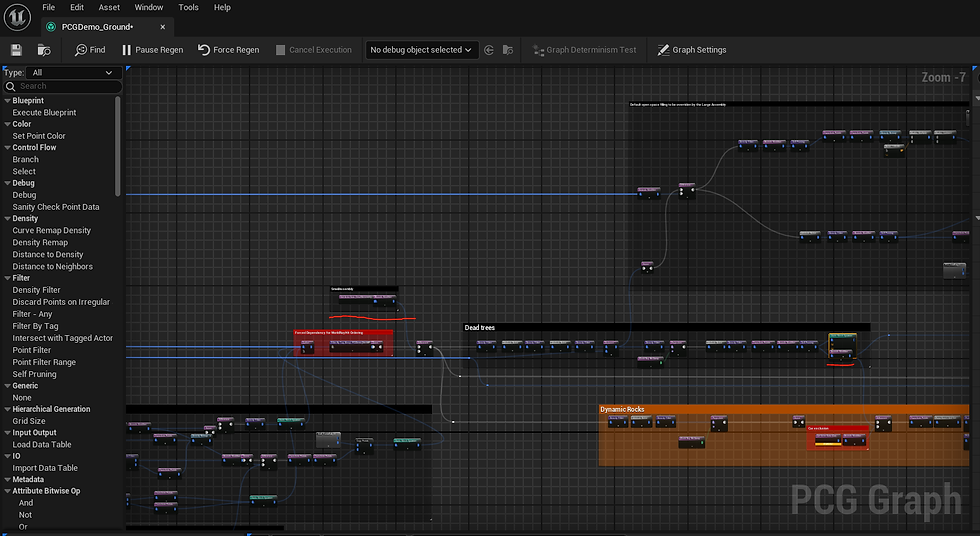This screenshot has height=536, width=980.
Task: Select Filter - Any entry
Action: click(x=32, y=314)
